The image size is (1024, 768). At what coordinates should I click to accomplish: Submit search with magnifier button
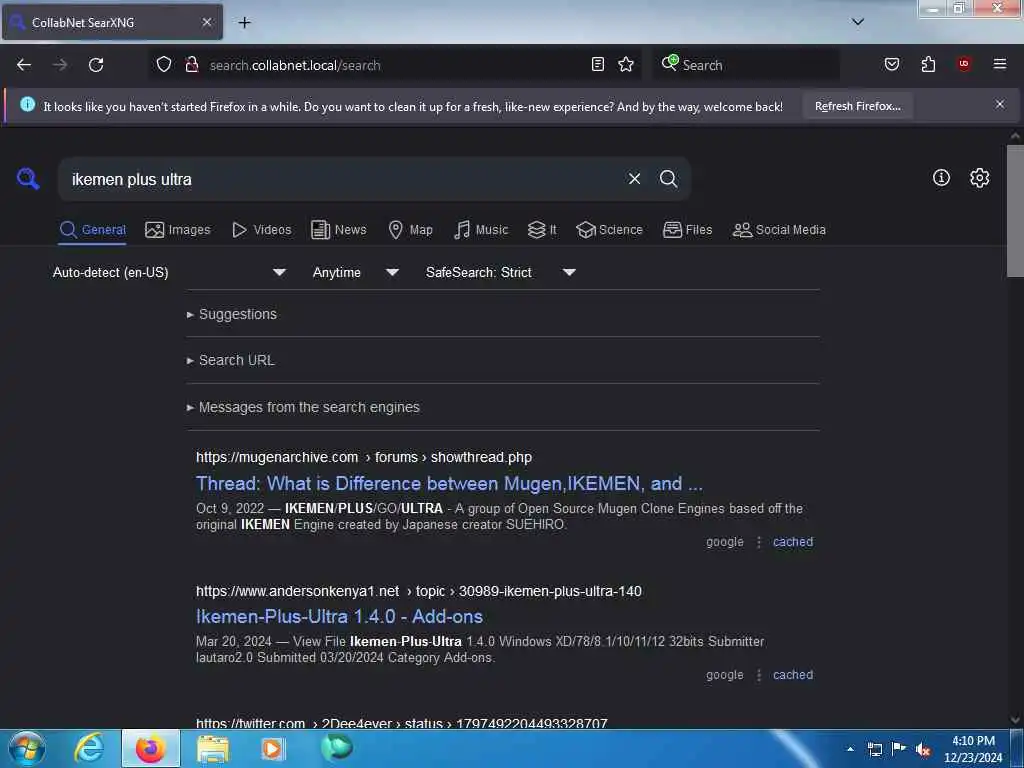click(668, 179)
